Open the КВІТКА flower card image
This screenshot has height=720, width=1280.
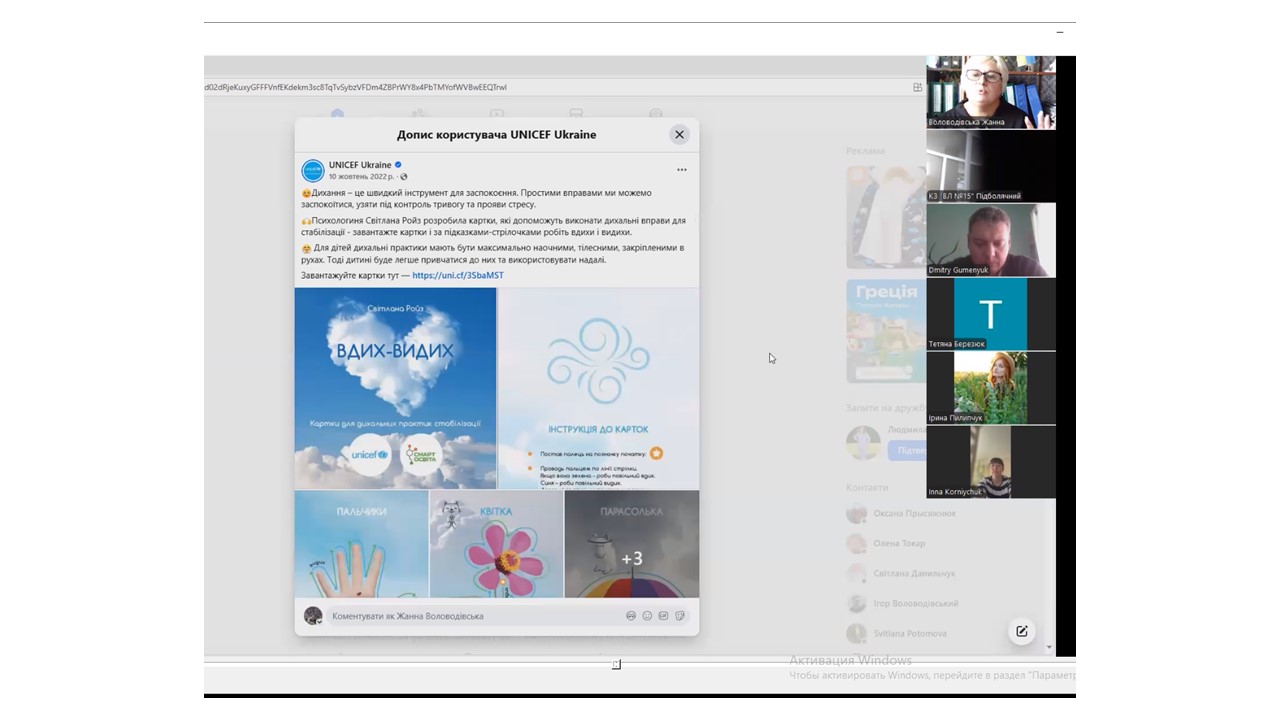coord(496,544)
